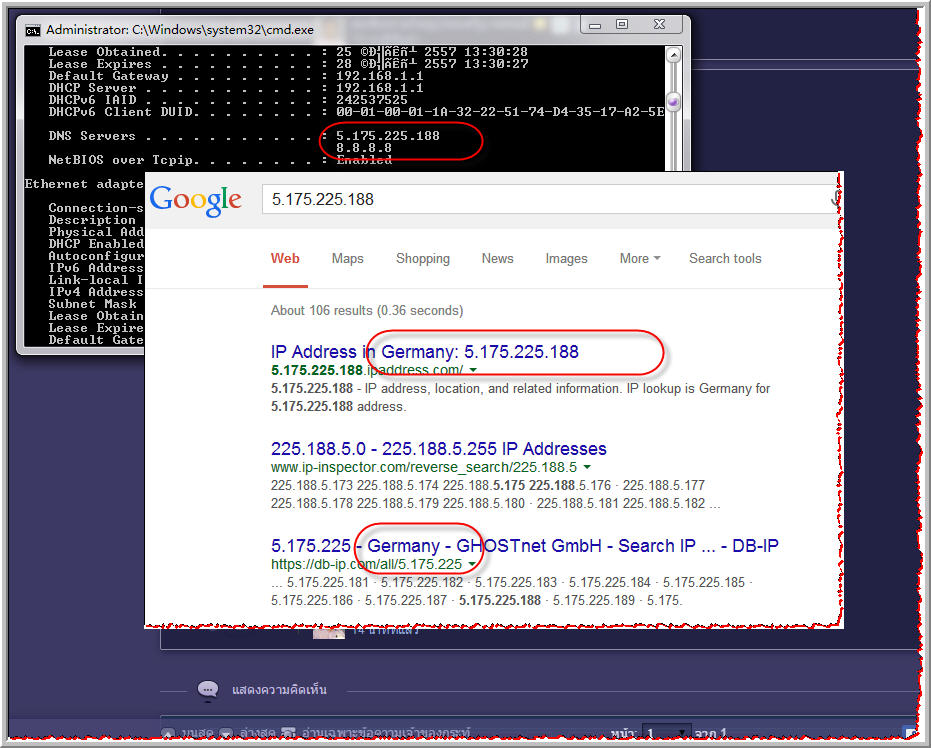Expand dropdown arrow beside ipaddress.com URL
Viewport: 931px width, 748px height.
click(x=473, y=370)
